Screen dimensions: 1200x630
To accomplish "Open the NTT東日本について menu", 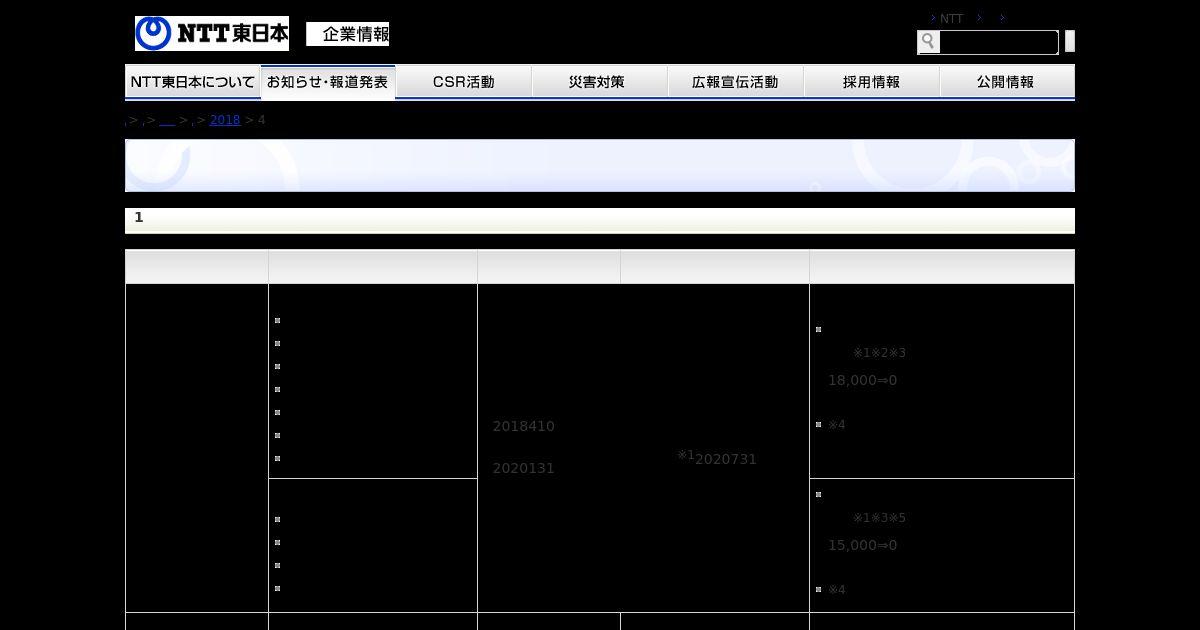I will click(193, 82).
